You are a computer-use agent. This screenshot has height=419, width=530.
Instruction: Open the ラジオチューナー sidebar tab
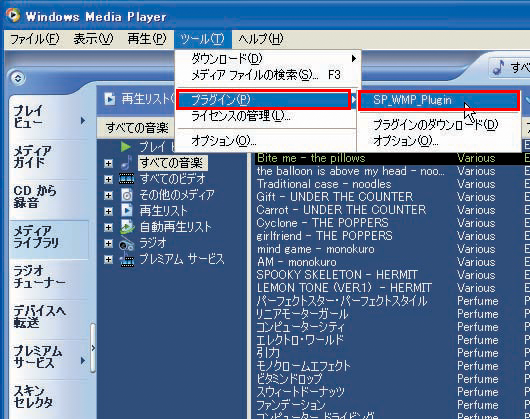click(39, 277)
